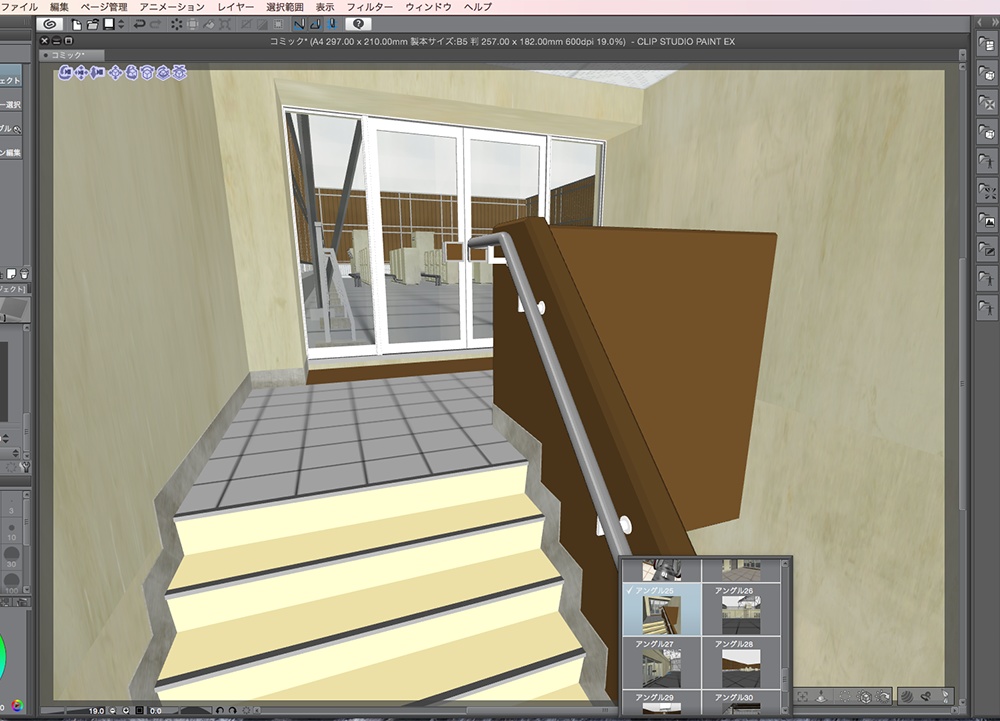The height and width of the screenshot is (721, 1000).
Task: Toggle Snap to Ruler
Action: (299, 24)
